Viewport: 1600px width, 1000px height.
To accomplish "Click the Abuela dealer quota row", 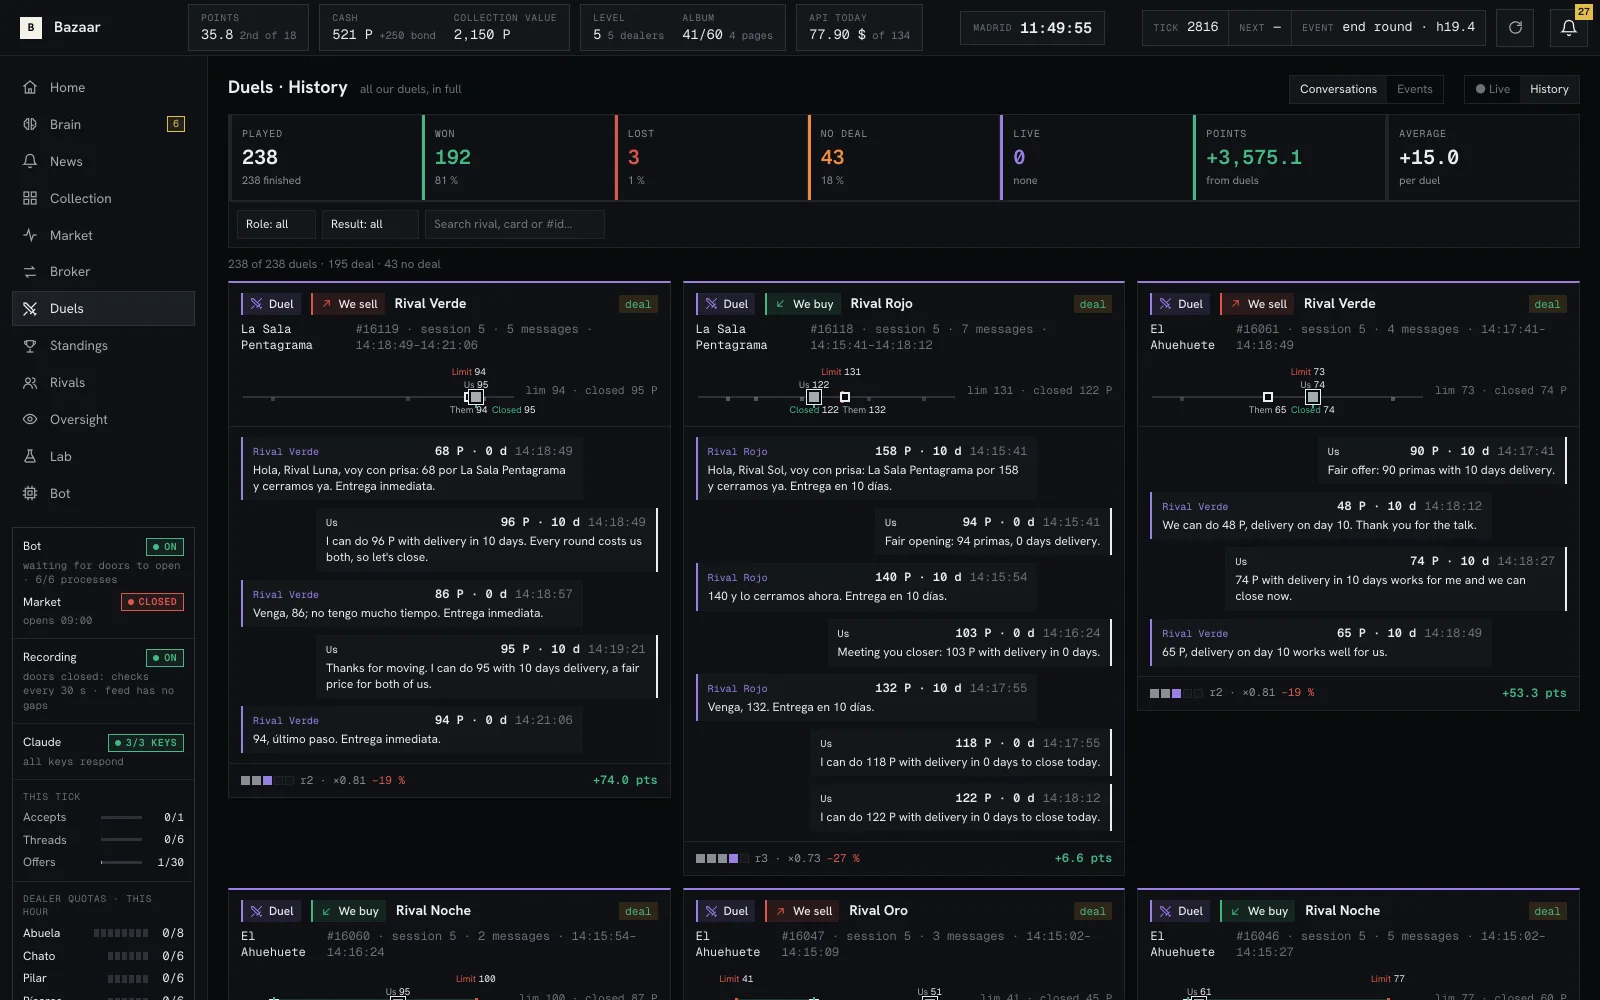I will (x=103, y=933).
